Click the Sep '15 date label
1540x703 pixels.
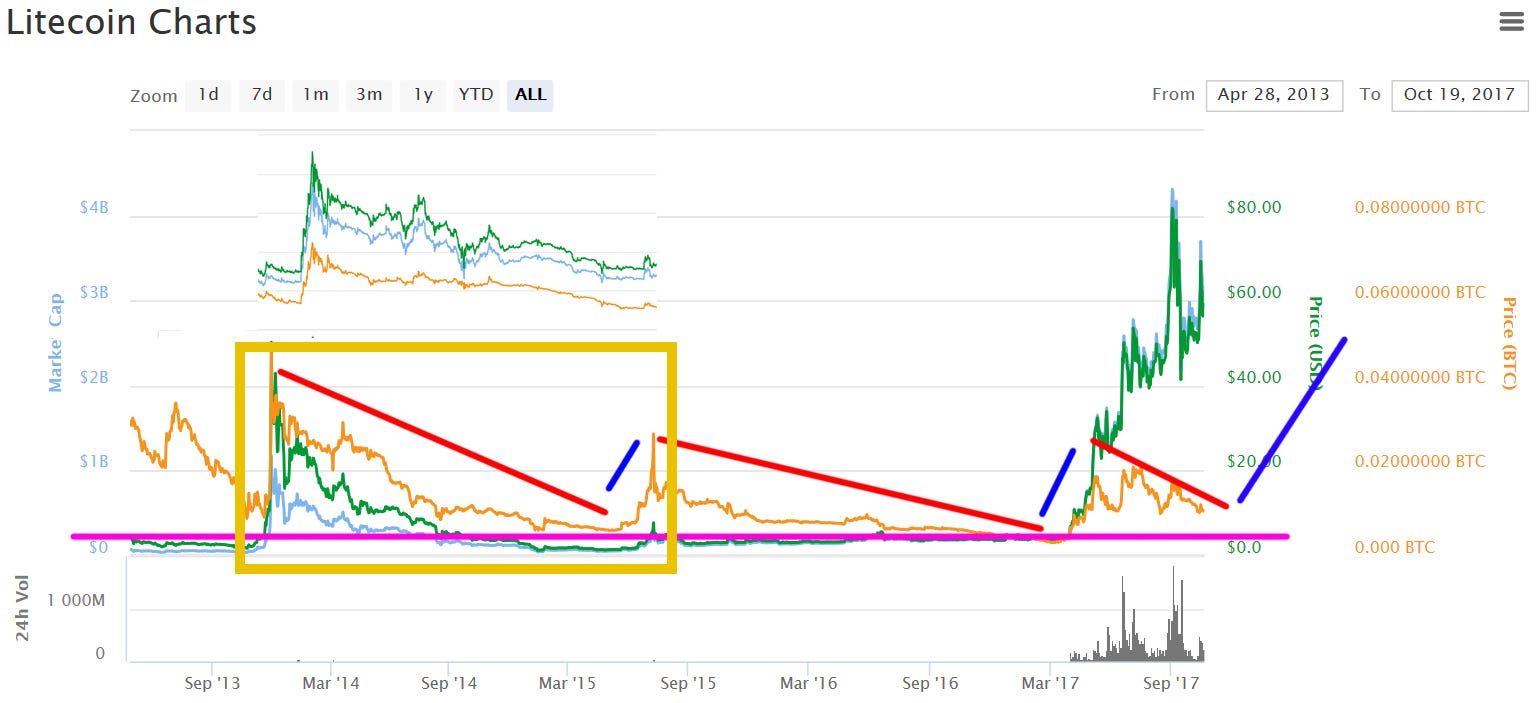(x=688, y=685)
